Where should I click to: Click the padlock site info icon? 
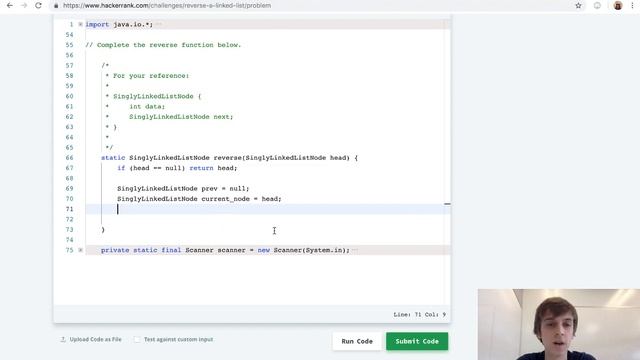[x=56, y=6]
